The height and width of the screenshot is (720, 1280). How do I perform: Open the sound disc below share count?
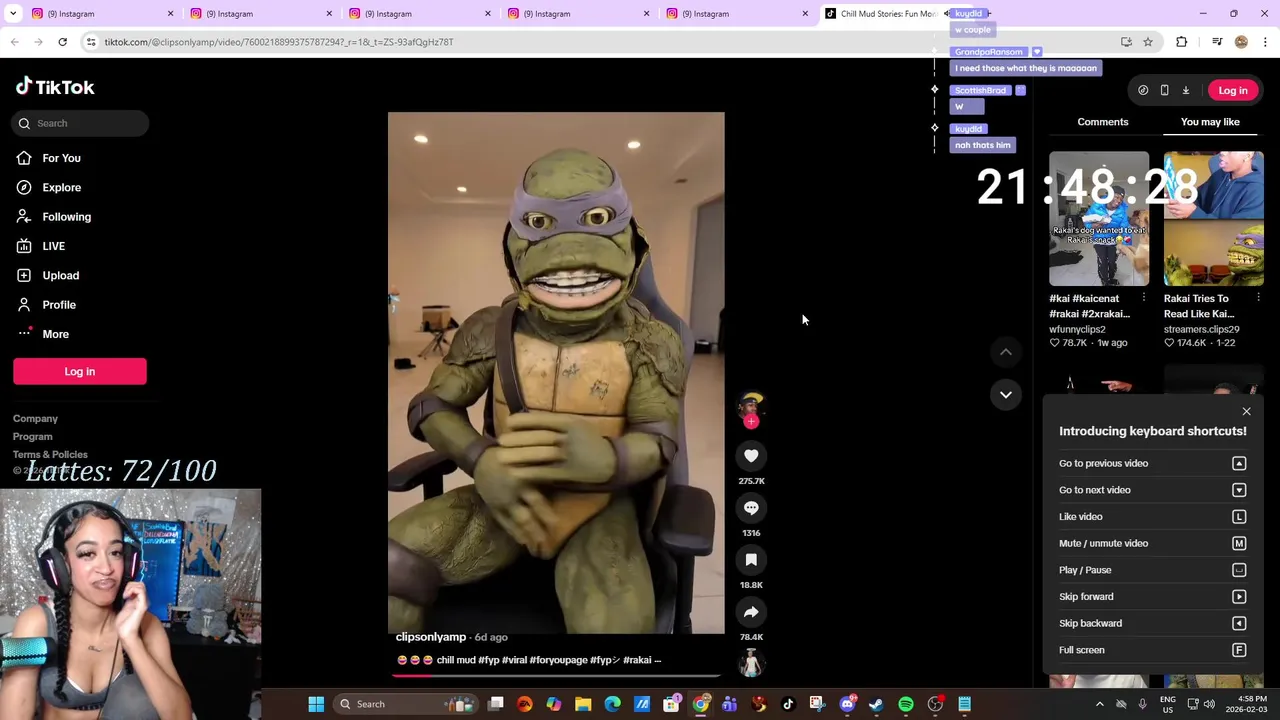click(751, 662)
